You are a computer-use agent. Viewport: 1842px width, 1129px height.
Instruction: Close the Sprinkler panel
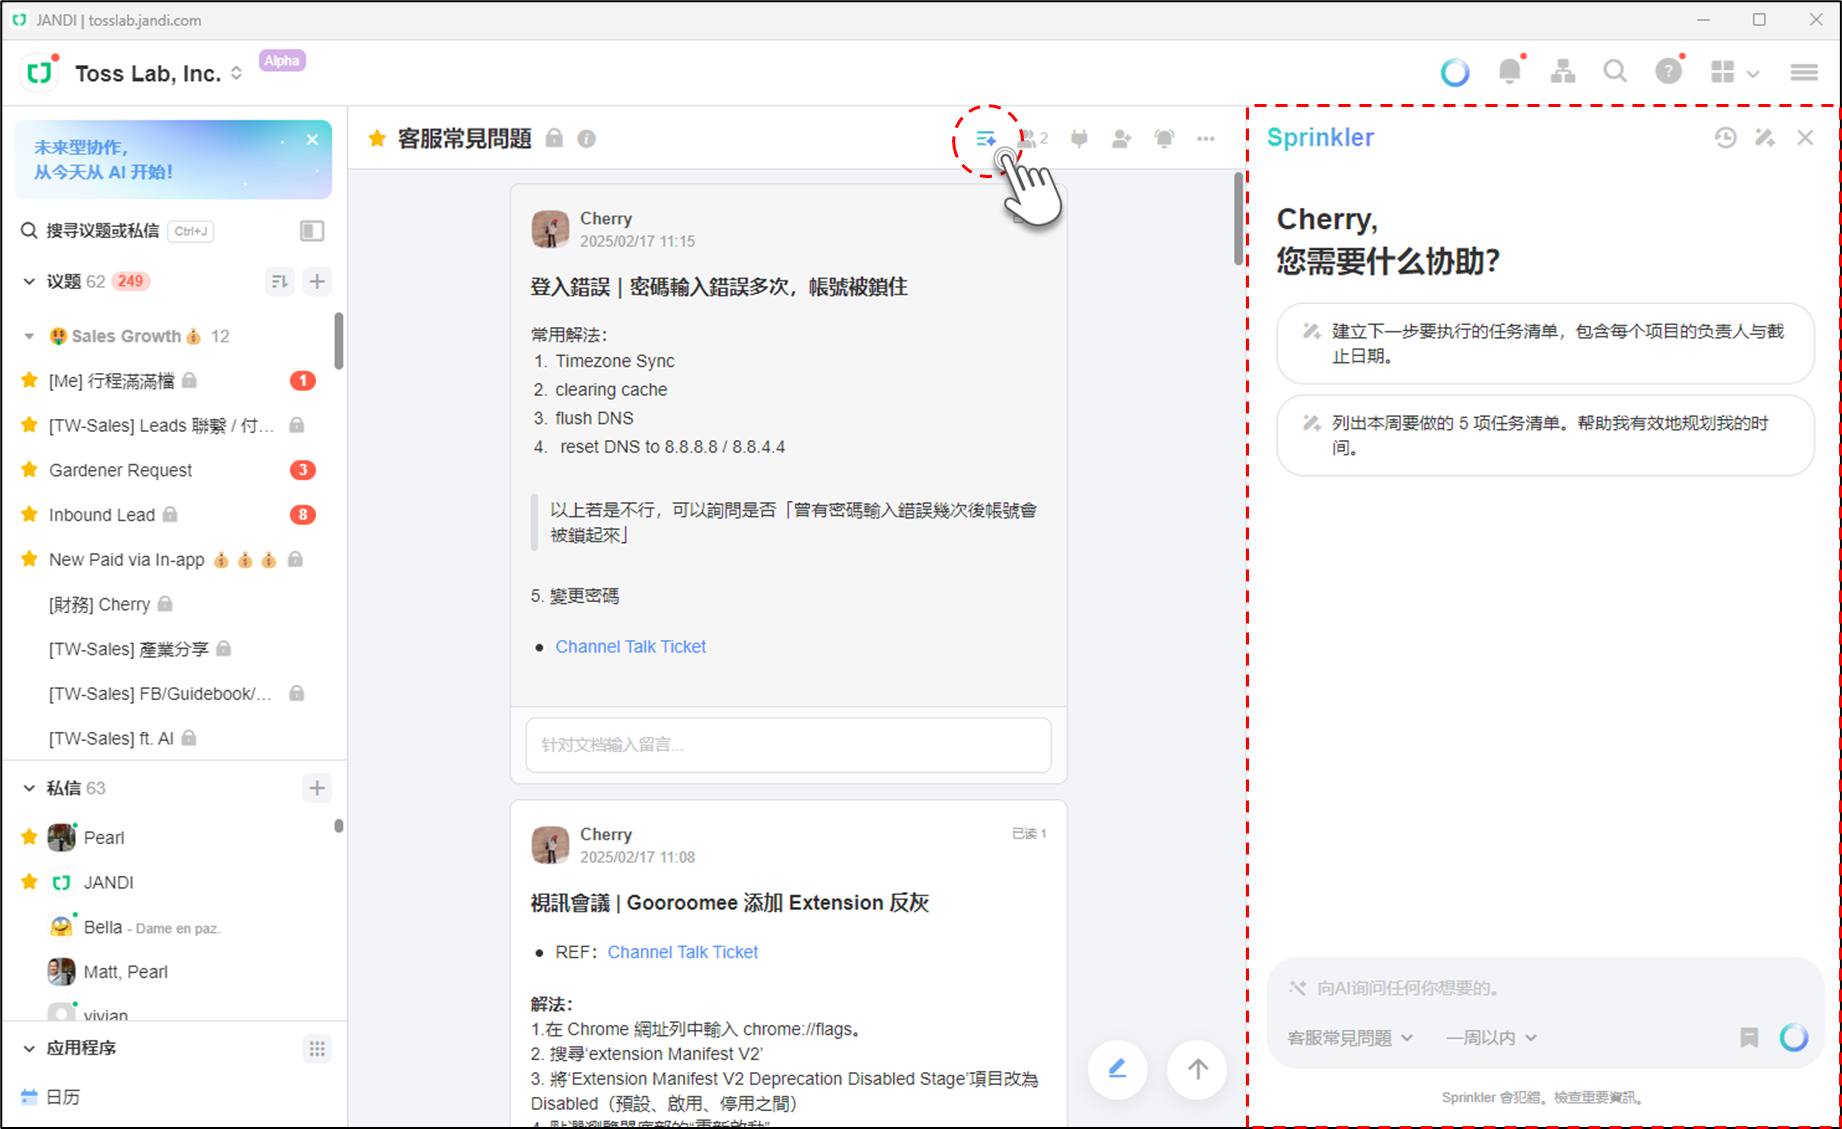[x=1805, y=138]
